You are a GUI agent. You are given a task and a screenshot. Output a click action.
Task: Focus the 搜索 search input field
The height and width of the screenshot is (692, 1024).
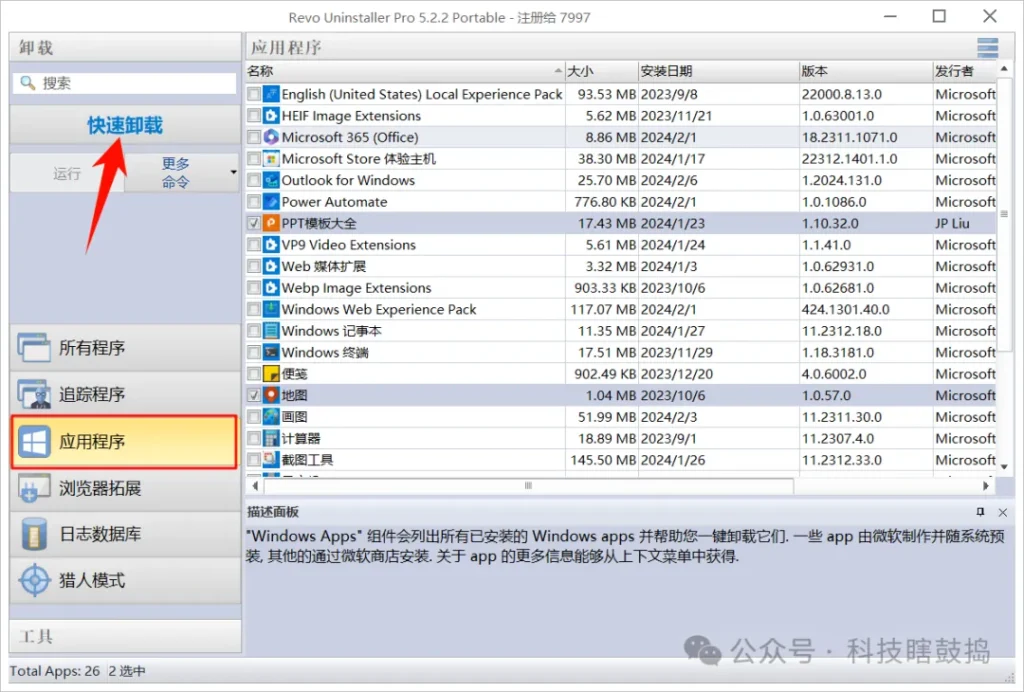(125, 83)
